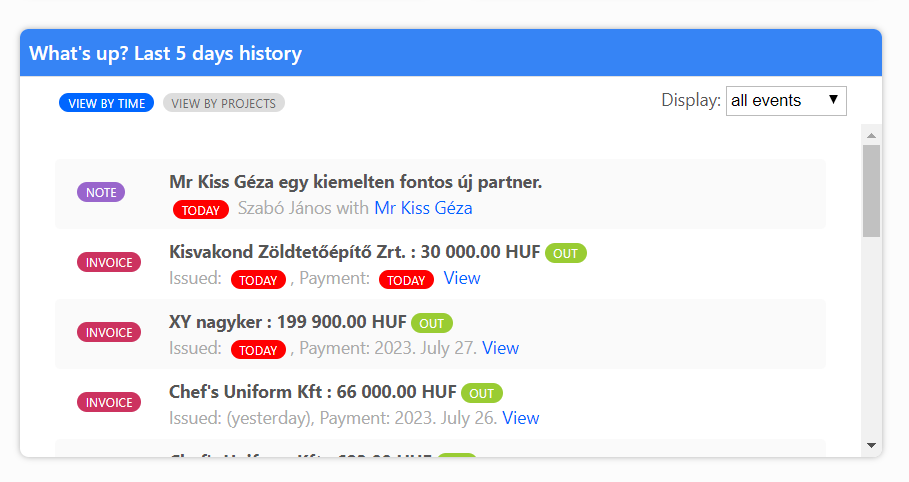Click OUT badge on Kisvakond invoice
The width and height of the screenshot is (909, 482).
(x=566, y=253)
